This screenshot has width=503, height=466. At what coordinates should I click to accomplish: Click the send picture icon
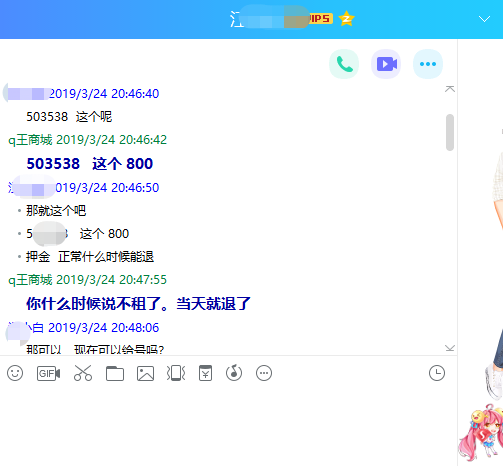[145, 373]
